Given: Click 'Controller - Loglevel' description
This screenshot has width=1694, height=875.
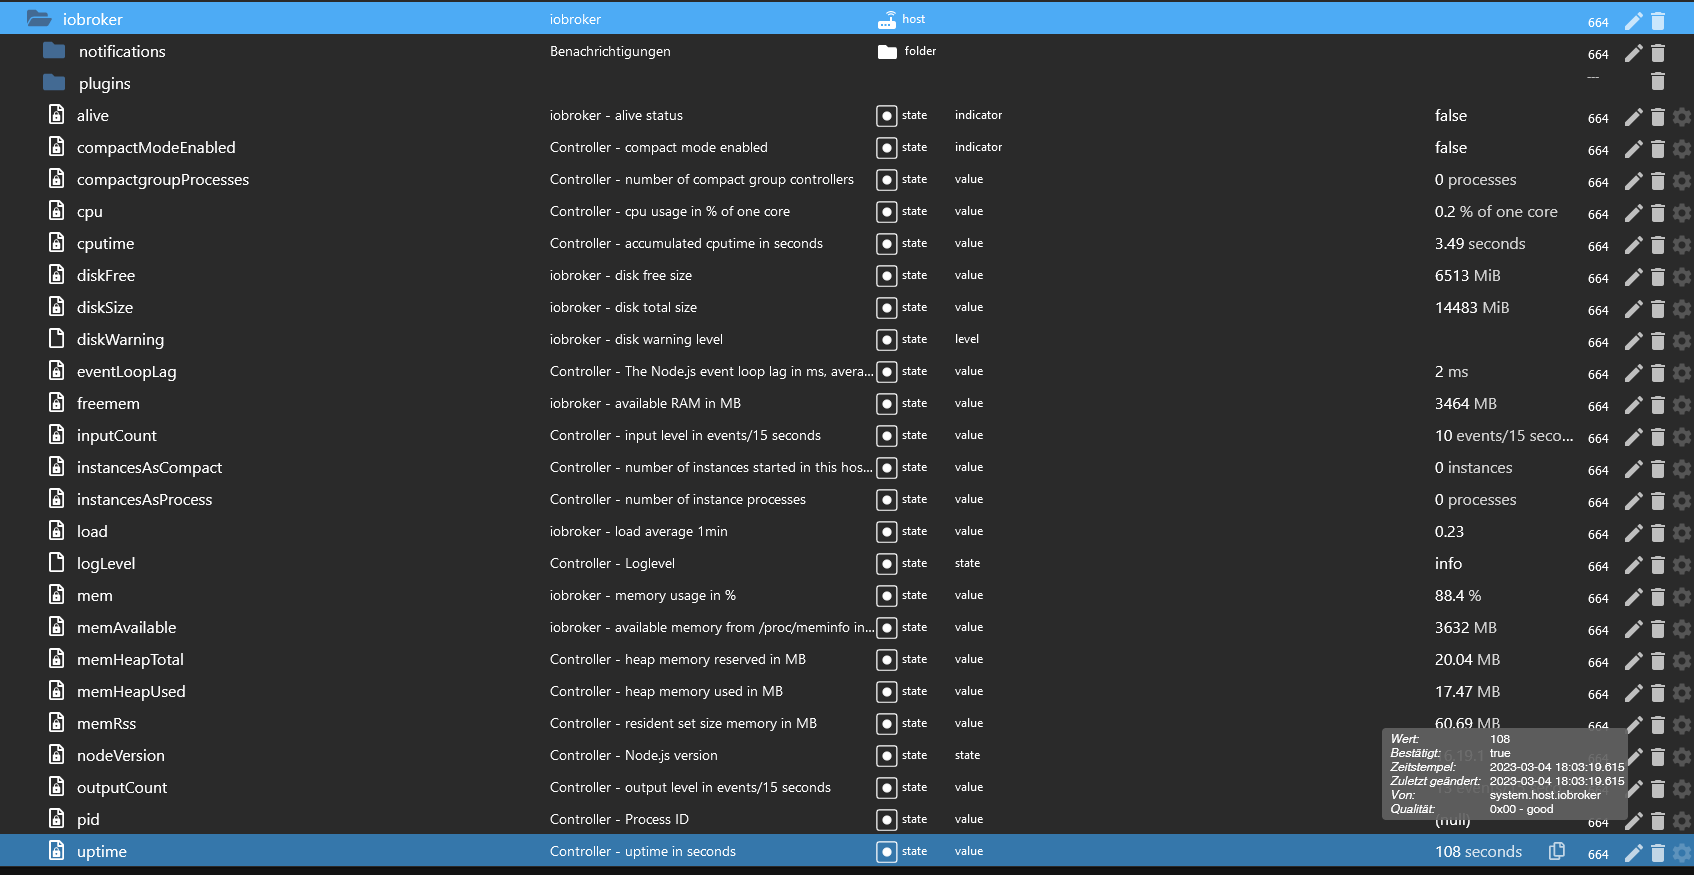Looking at the screenshot, I should [x=612, y=563].
